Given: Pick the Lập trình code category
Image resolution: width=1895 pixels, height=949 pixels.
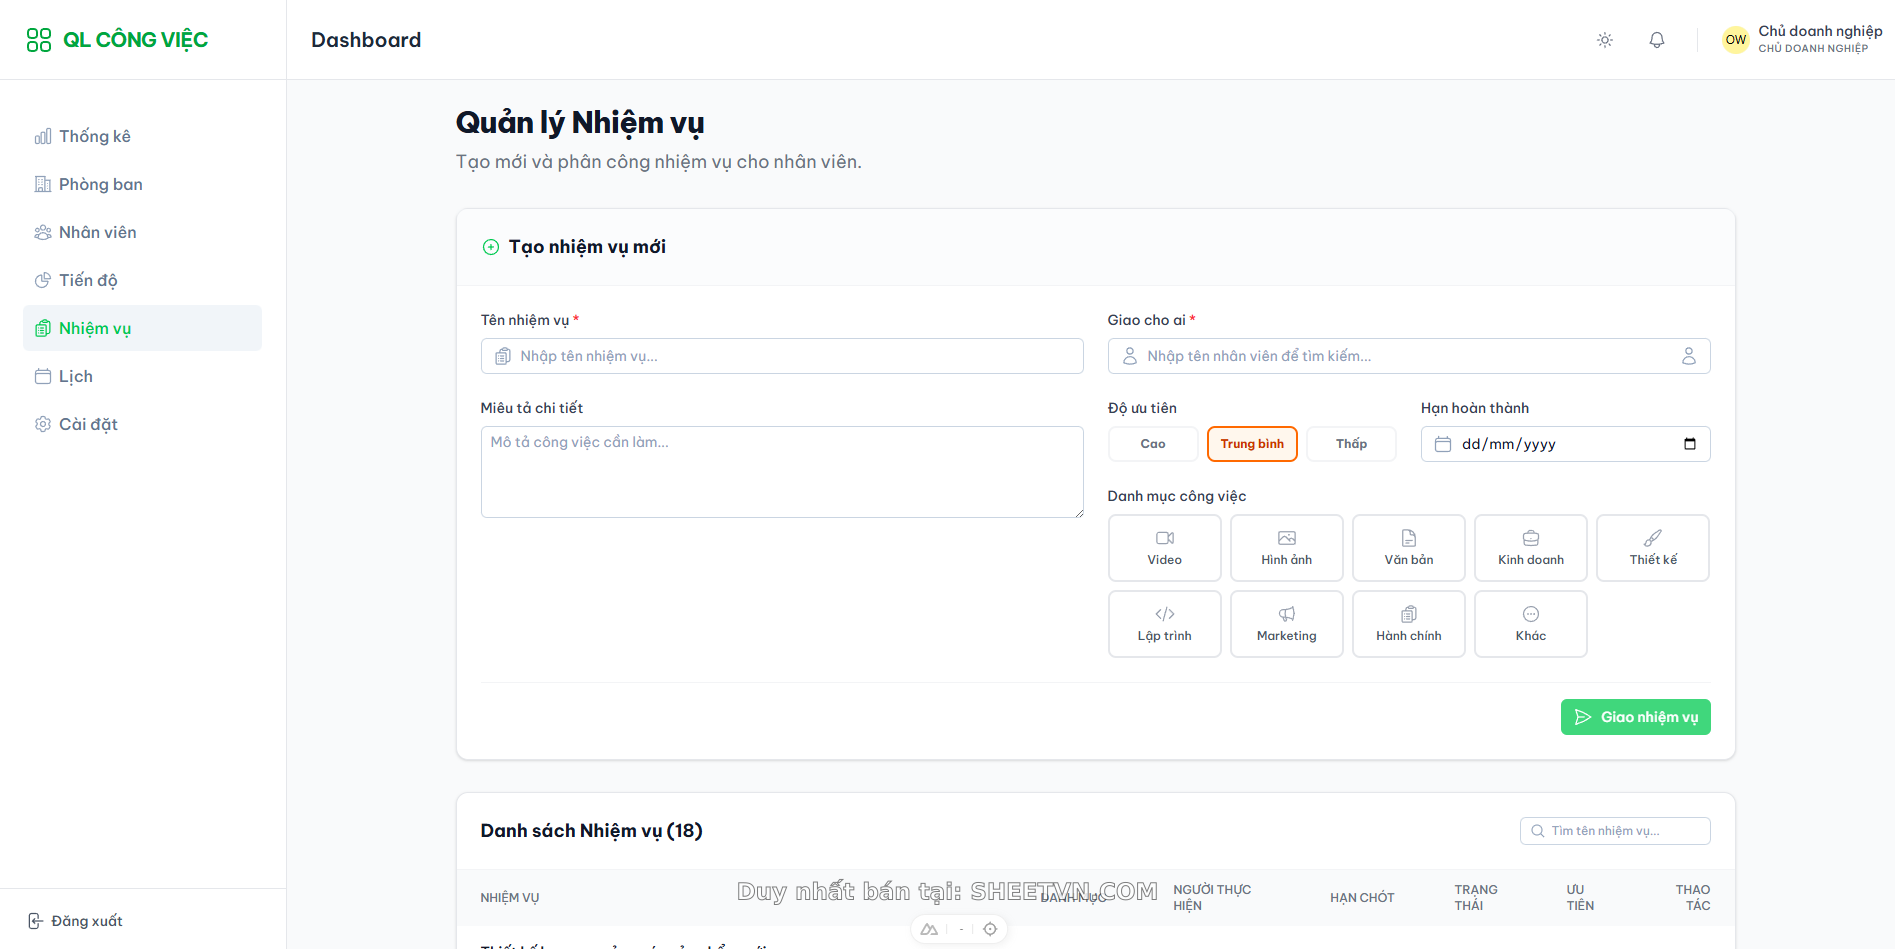Looking at the screenshot, I should (1164, 624).
